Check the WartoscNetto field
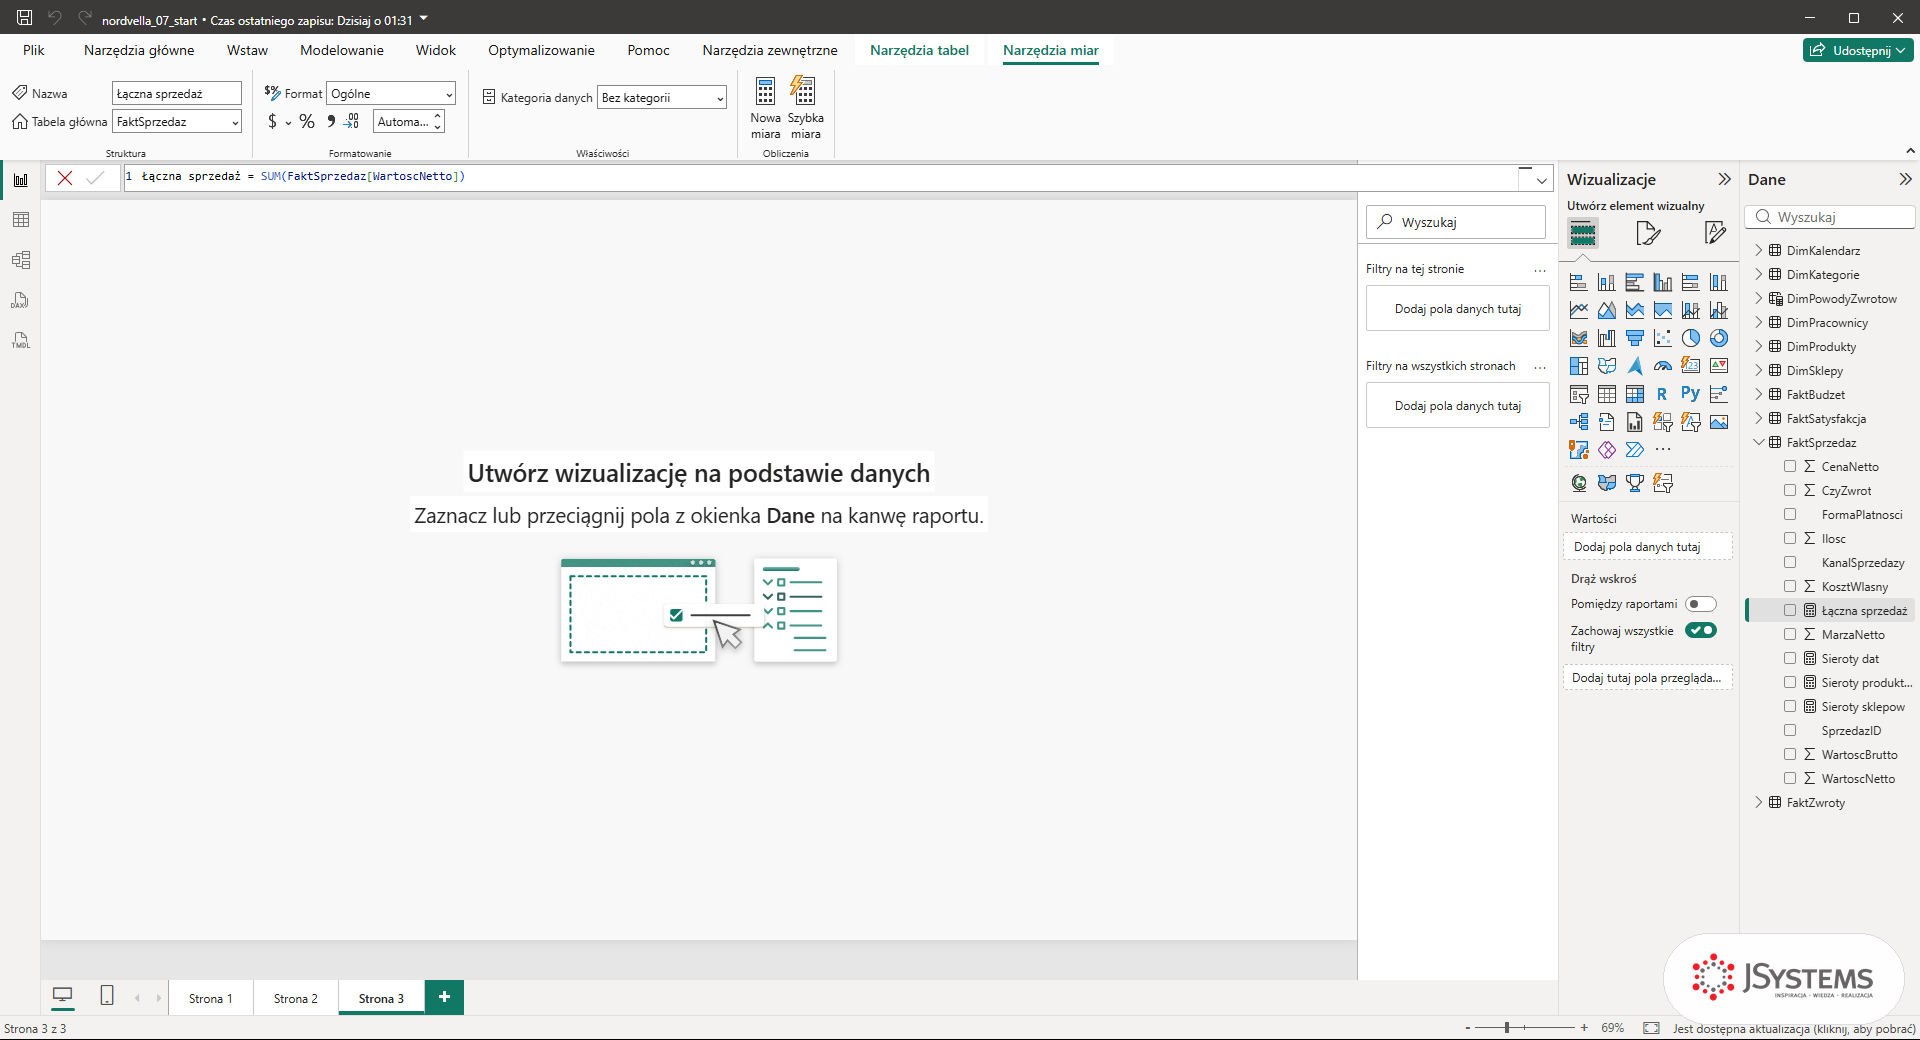Screen dimensions: 1920x1040 point(1790,778)
